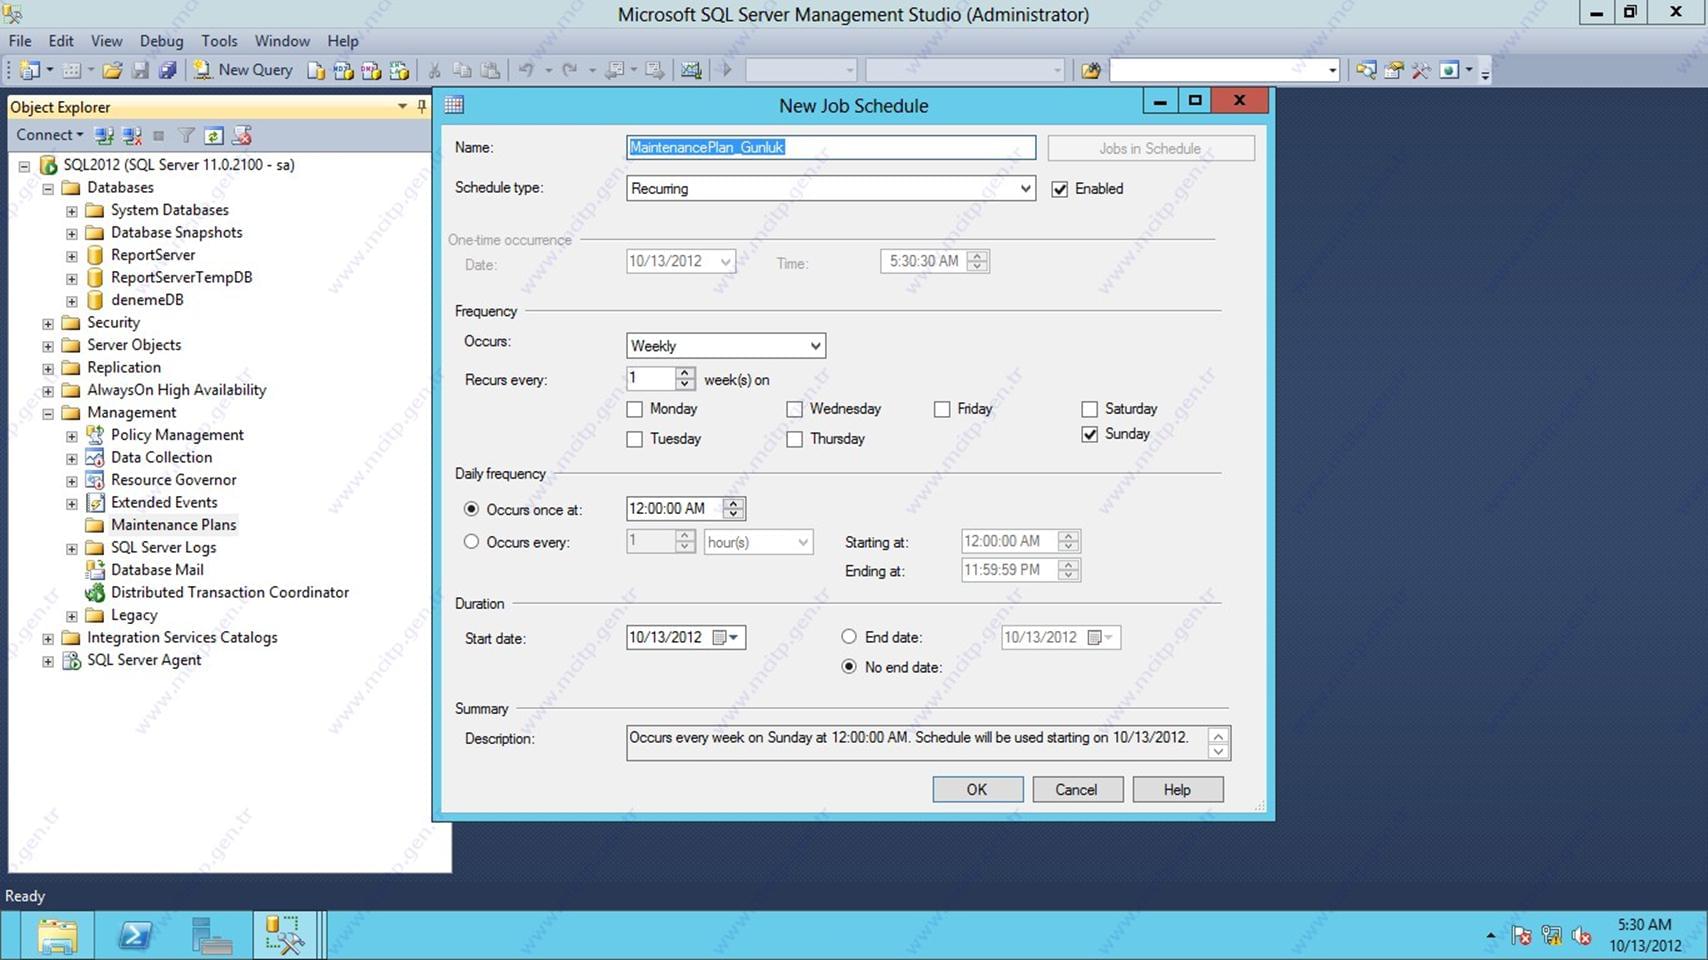The image size is (1708, 960).
Task: Open the View menu
Action: [x=106, y=41]
